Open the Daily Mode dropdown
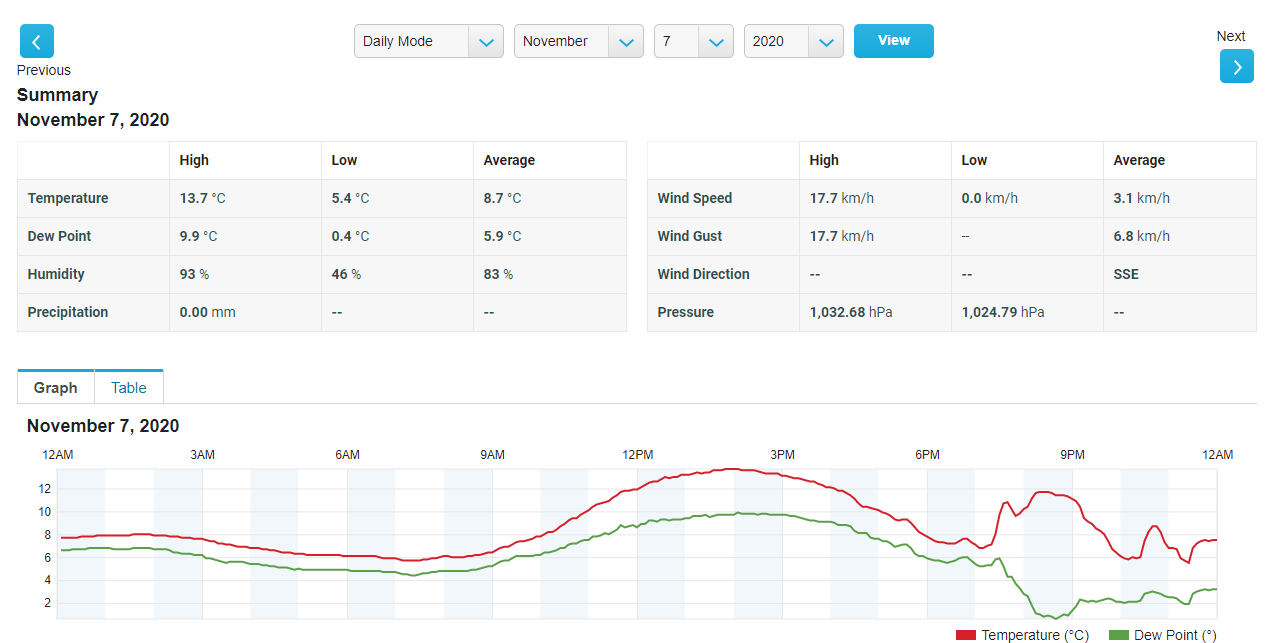Image resolution: width=1266 pixels, height=643 pixels. pyautogui.click(x=428, y=41)
